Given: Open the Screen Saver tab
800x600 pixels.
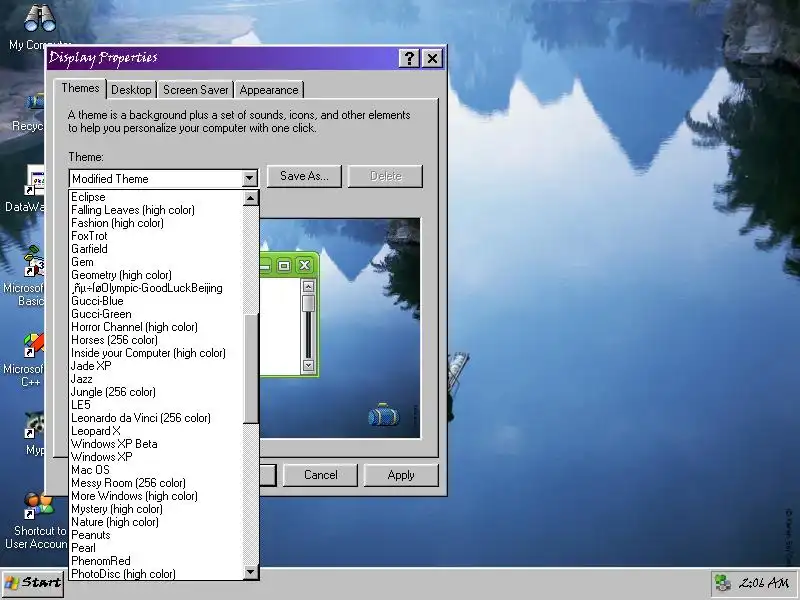Looking at the screenshot, I should pos(195,90).
